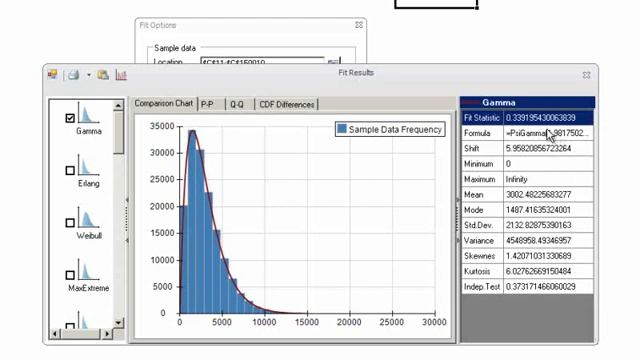Screen dimensions: 640x360
Task: Click the Mode value 1487.41635324001
Action: tap(548, 210)
